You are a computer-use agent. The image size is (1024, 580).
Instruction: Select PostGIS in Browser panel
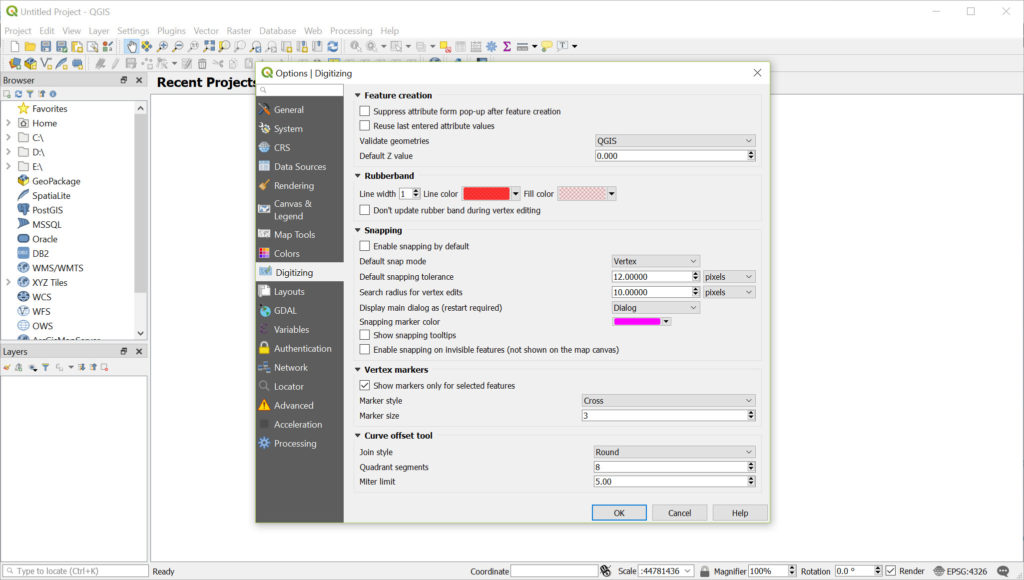(x=48, y=210)
